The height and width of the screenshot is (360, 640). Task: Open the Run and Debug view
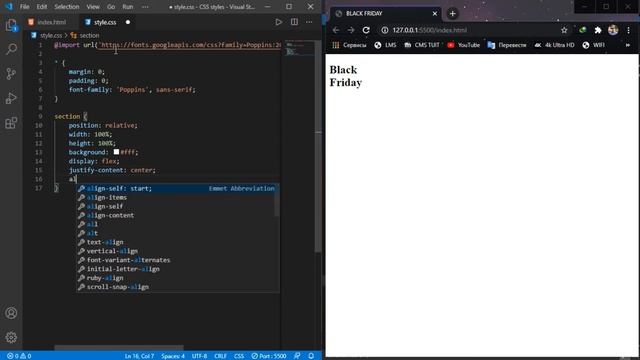(x=11, y=98)
